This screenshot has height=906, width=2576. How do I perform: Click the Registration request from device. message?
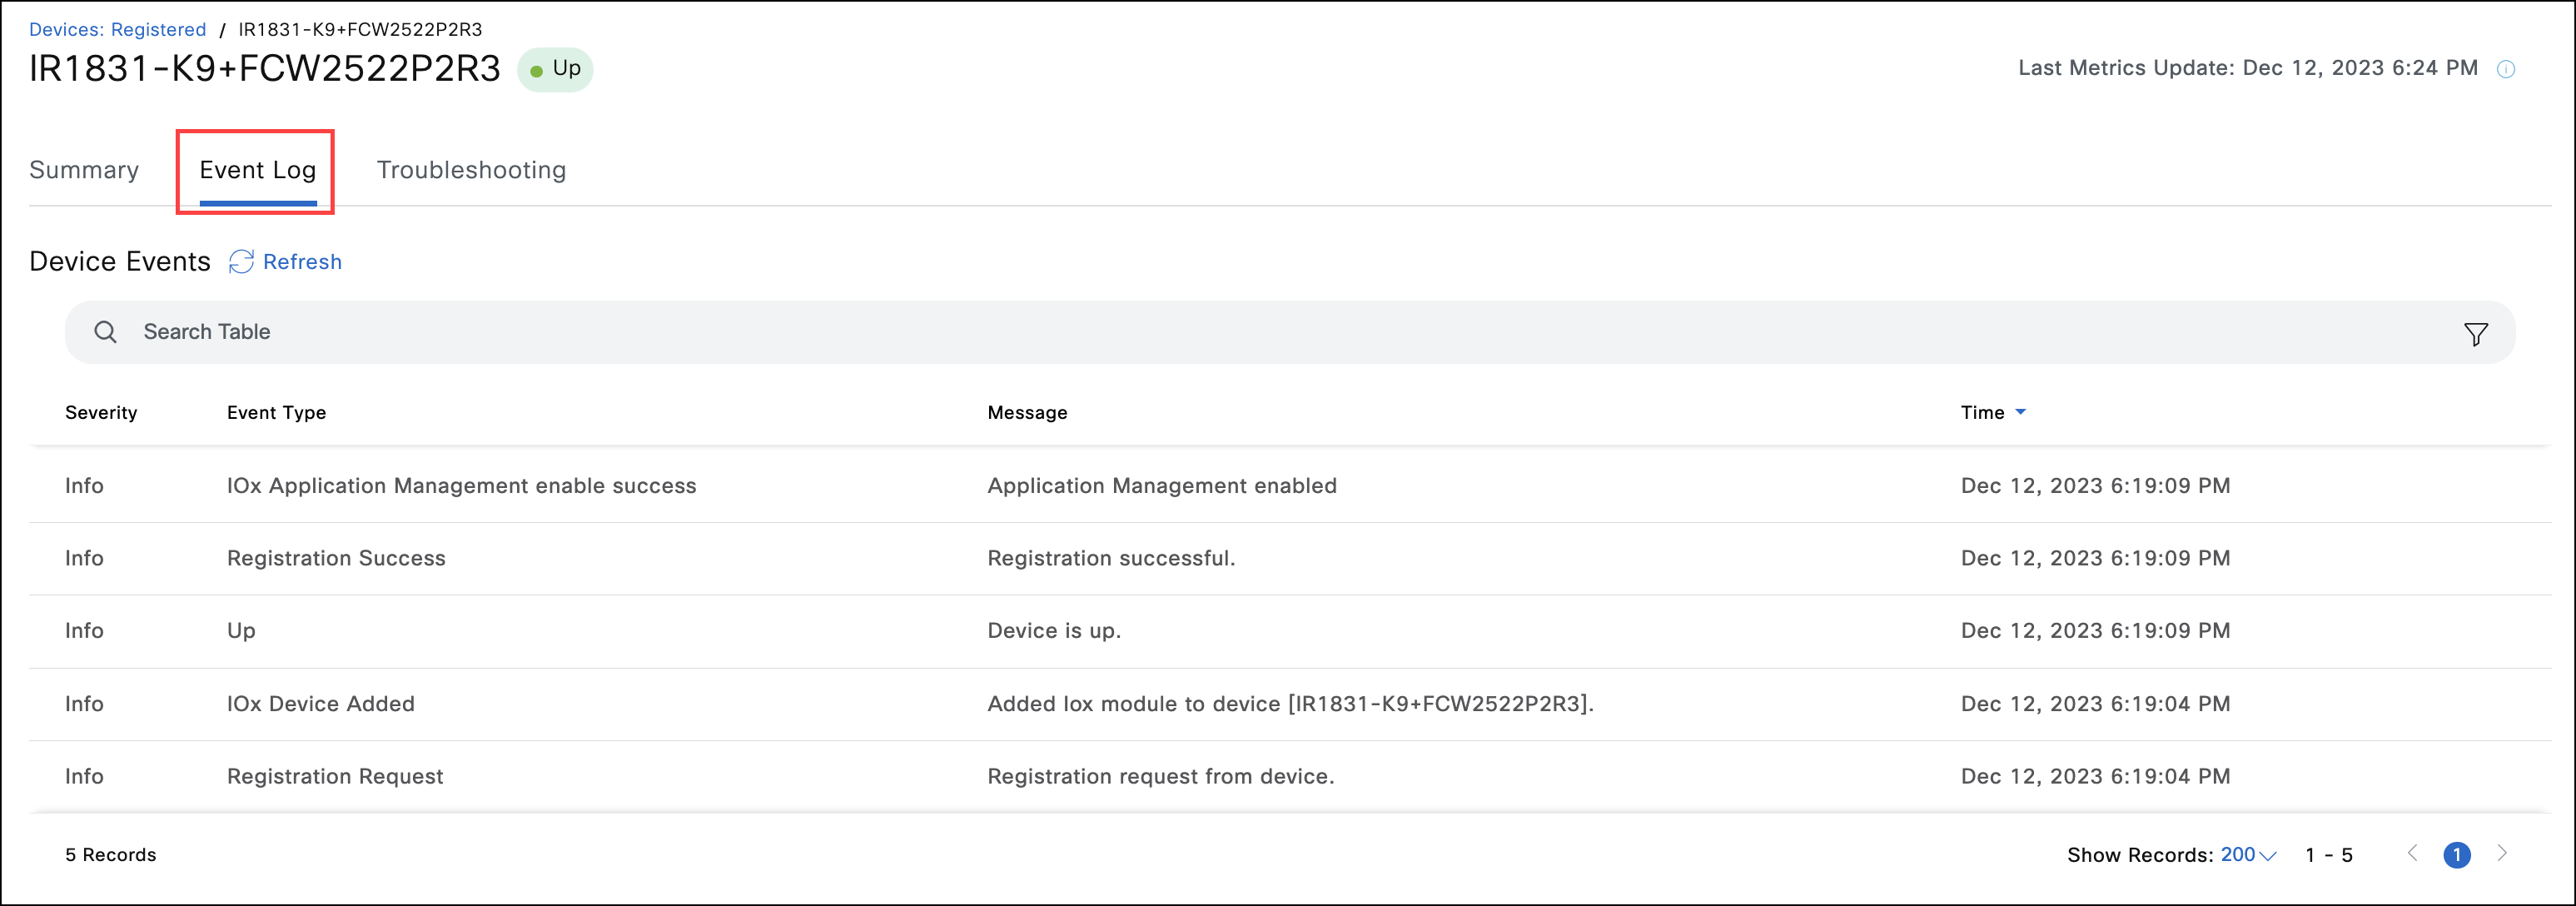coord(1160,777)
